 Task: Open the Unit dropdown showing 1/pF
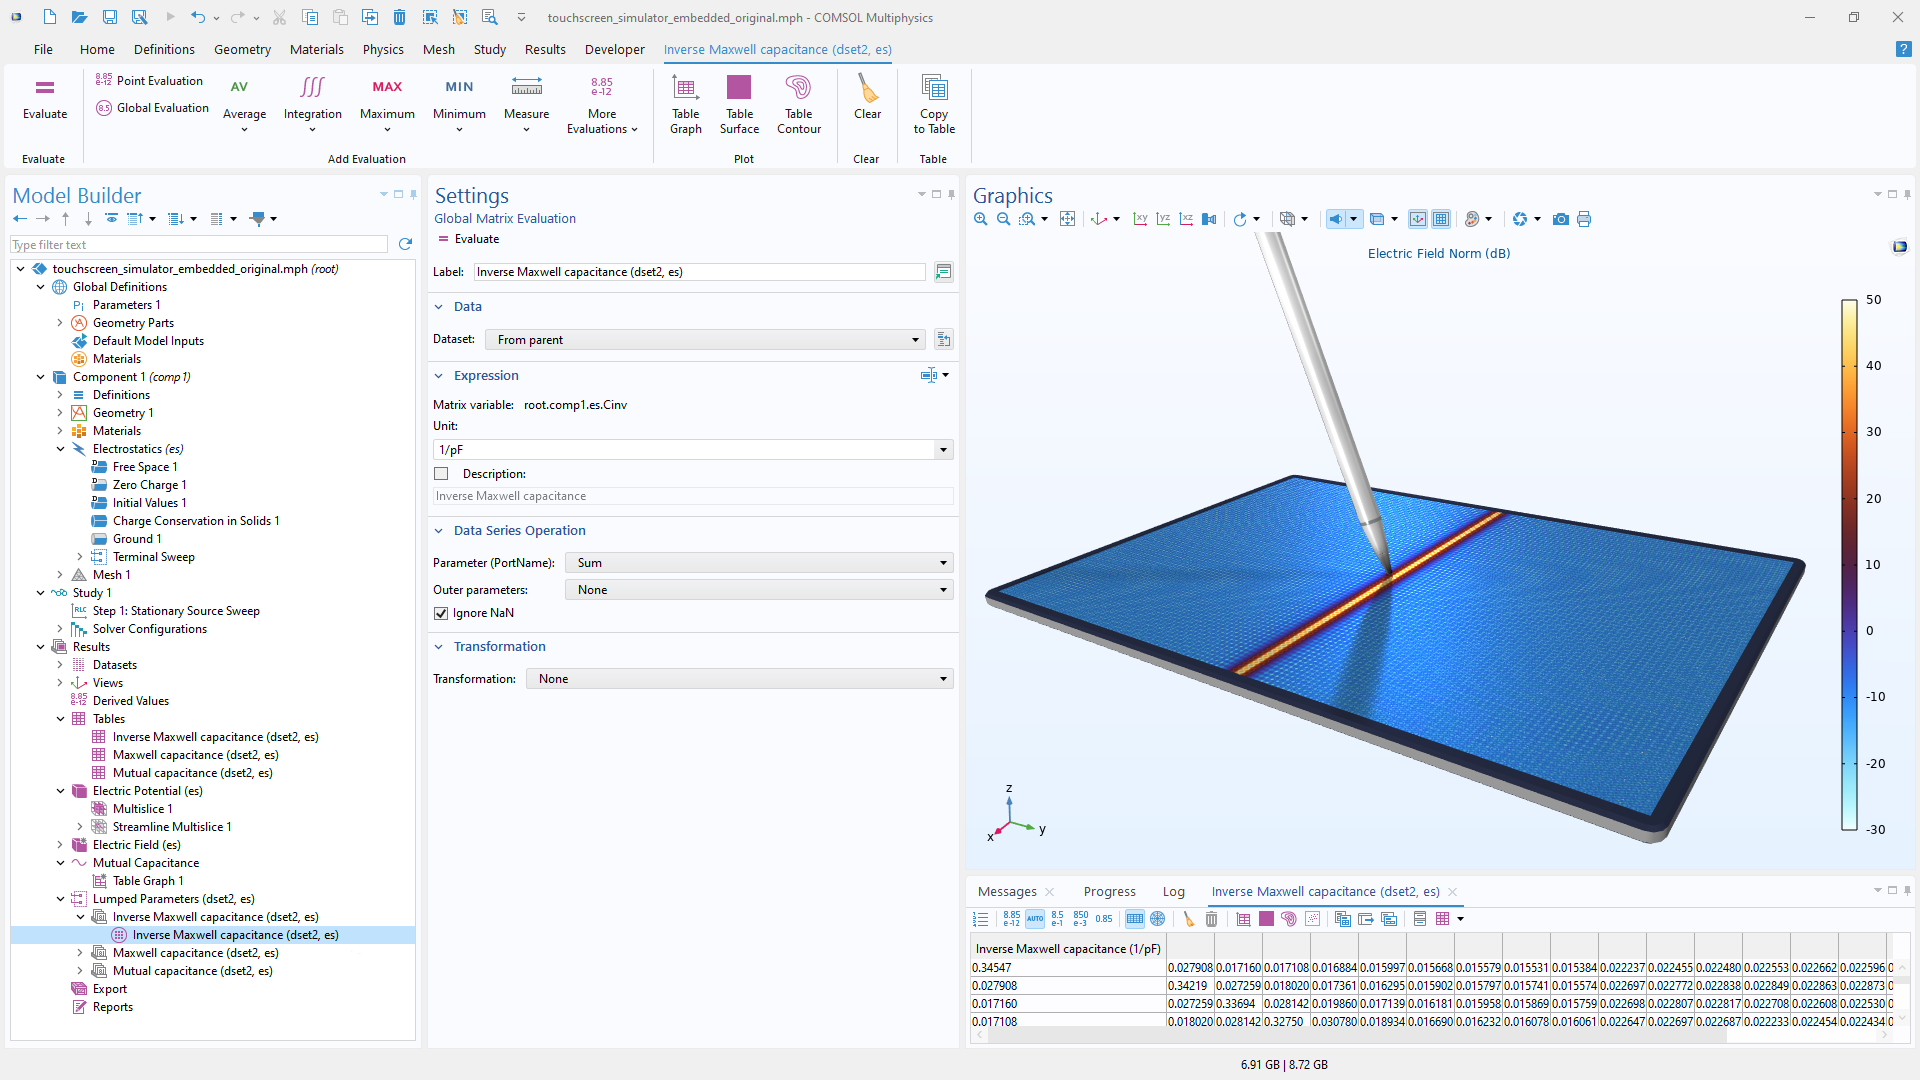click(x=942, y=450)
